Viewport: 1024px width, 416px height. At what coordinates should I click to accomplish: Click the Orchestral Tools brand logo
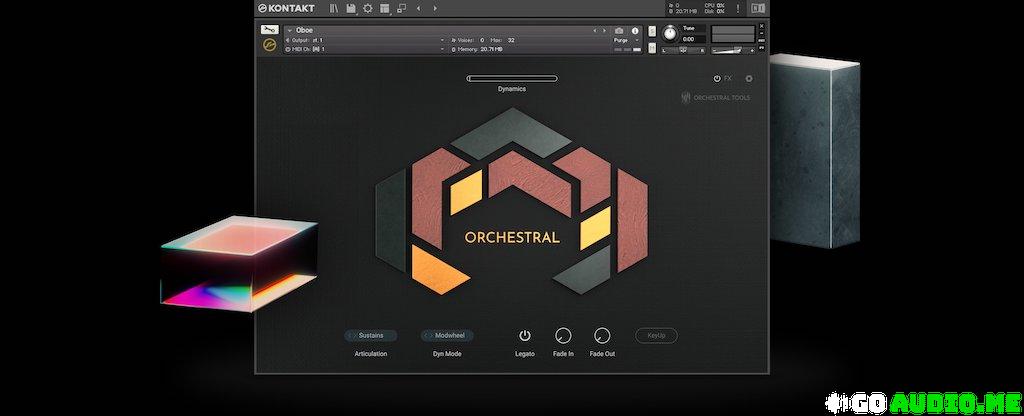coord(716,97)
